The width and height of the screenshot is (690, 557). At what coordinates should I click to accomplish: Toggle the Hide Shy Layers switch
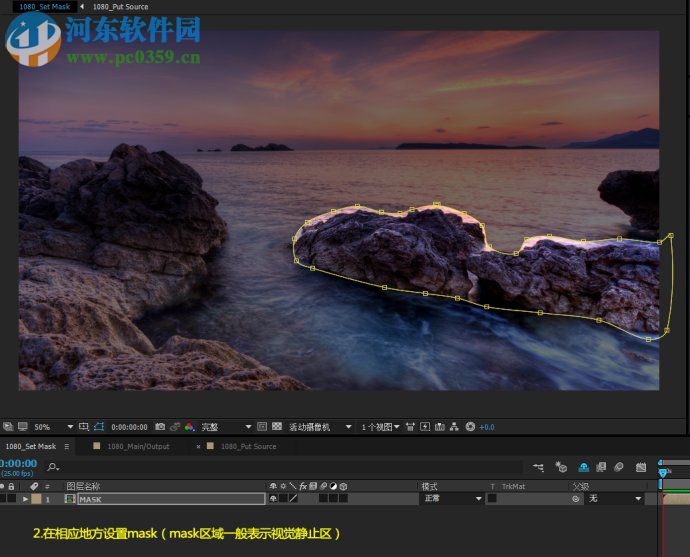pyautogui.click(x=584, y=467)
